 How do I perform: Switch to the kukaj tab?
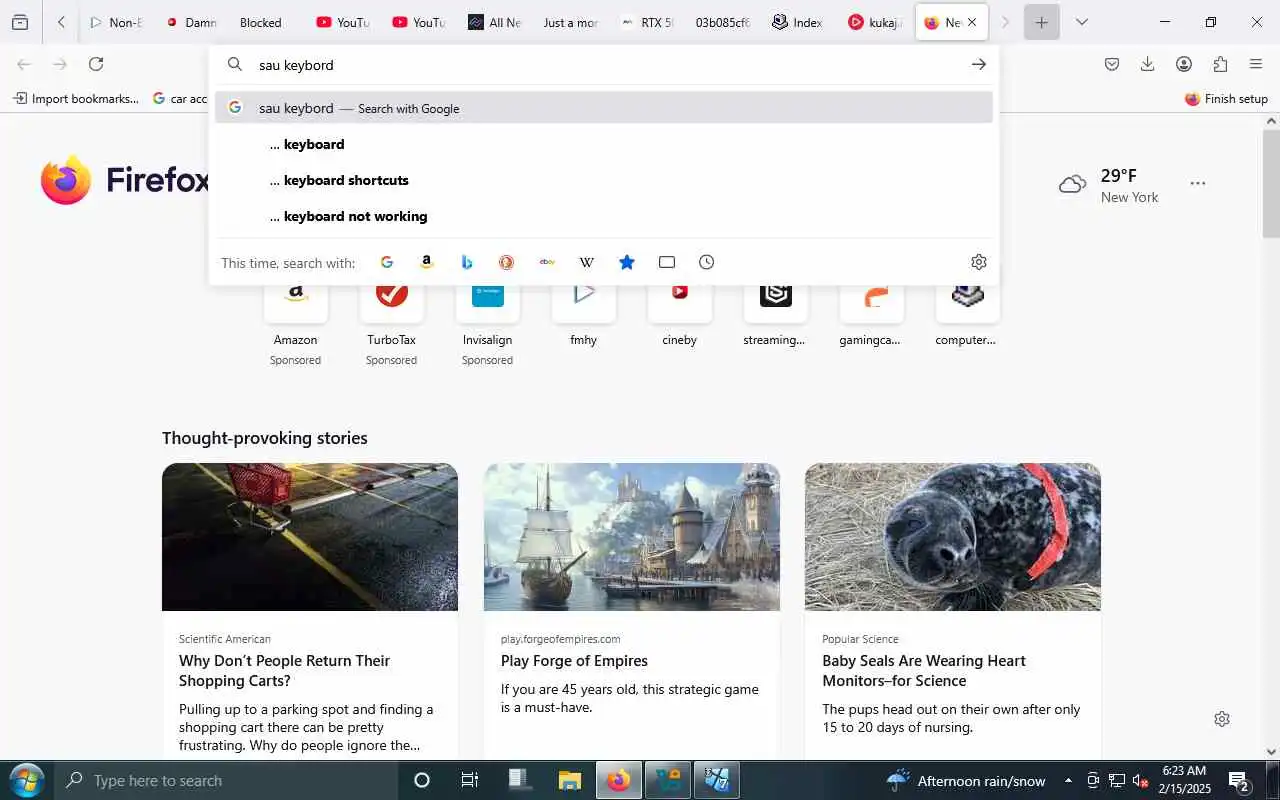(875, 22)
